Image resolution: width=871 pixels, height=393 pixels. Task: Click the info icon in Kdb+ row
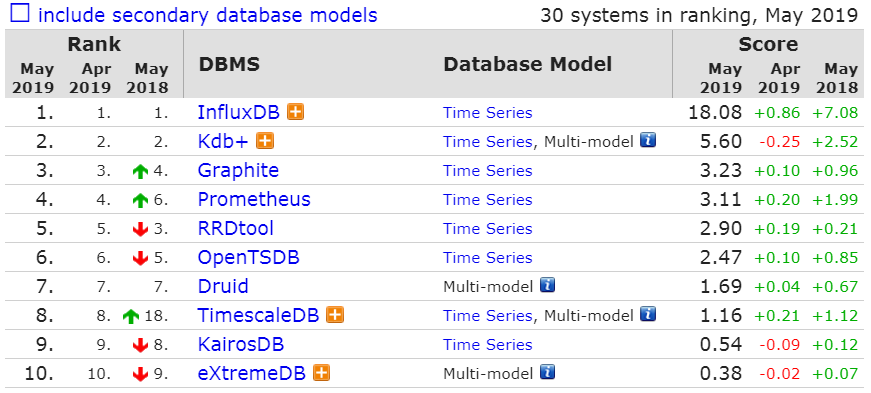648,140
